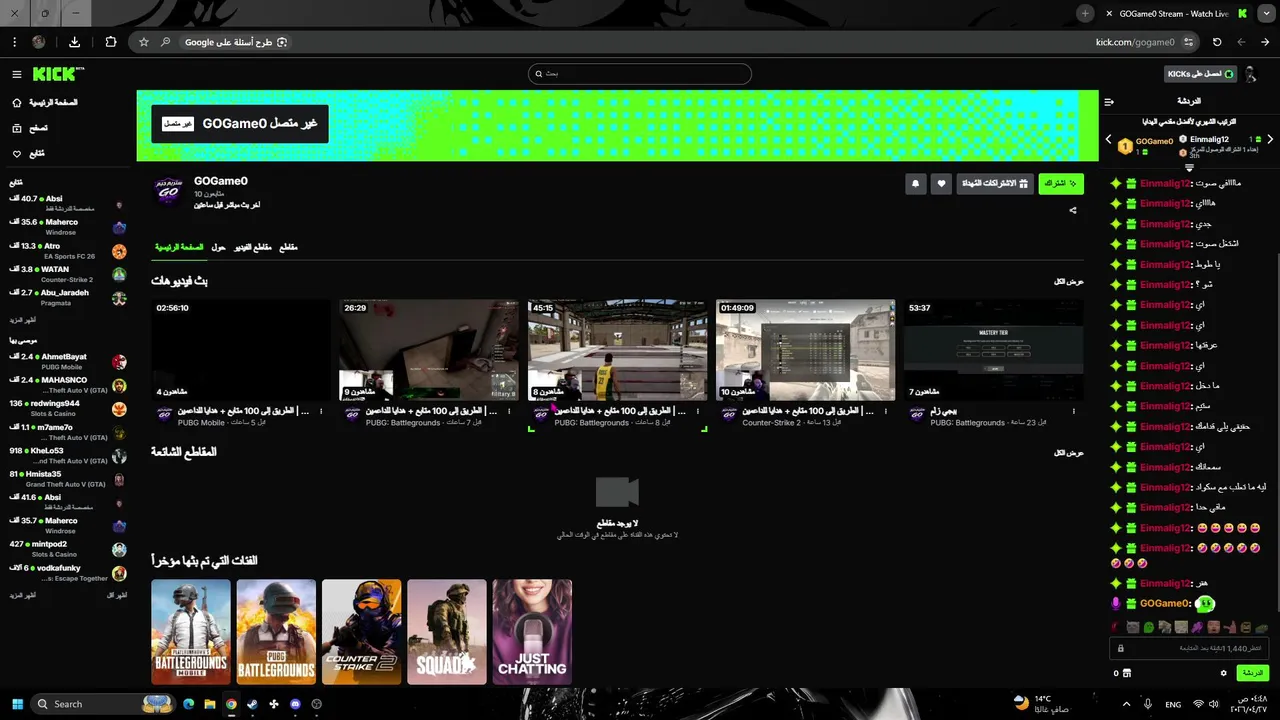The width and height of the screenshot is (1280, 720).
Task: Open the browser extensions puzzle icon
Action: click(x=111, y=42)
